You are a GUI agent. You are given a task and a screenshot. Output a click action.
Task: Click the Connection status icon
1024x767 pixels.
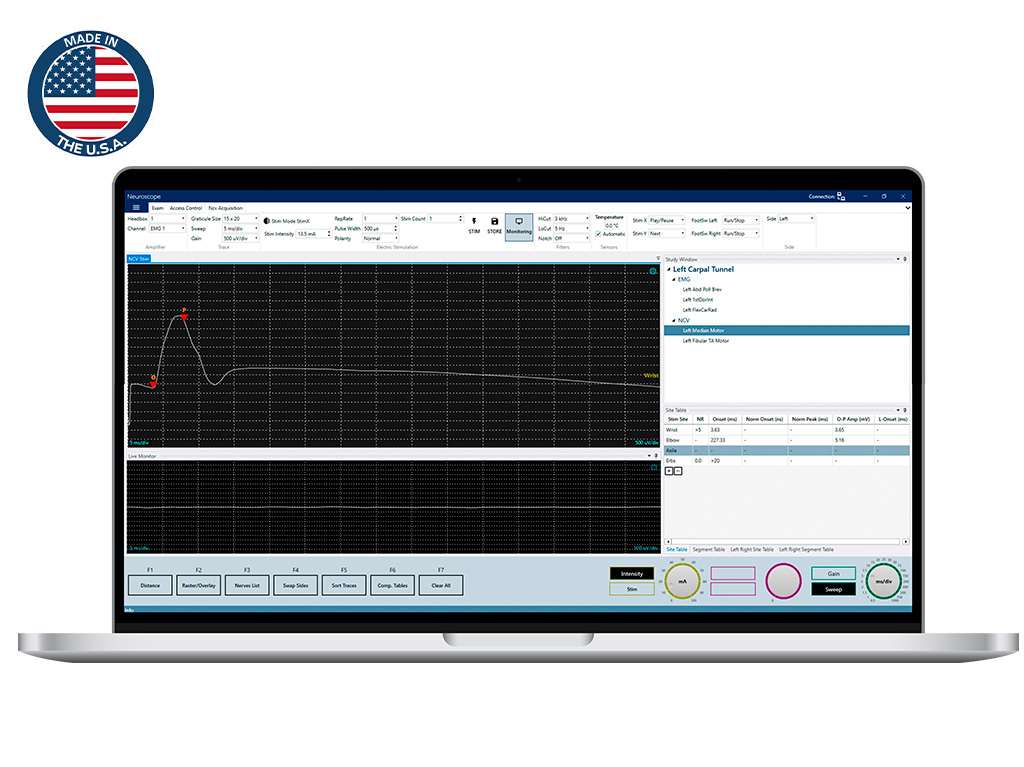pyautogui.click(x=840, y=196)
